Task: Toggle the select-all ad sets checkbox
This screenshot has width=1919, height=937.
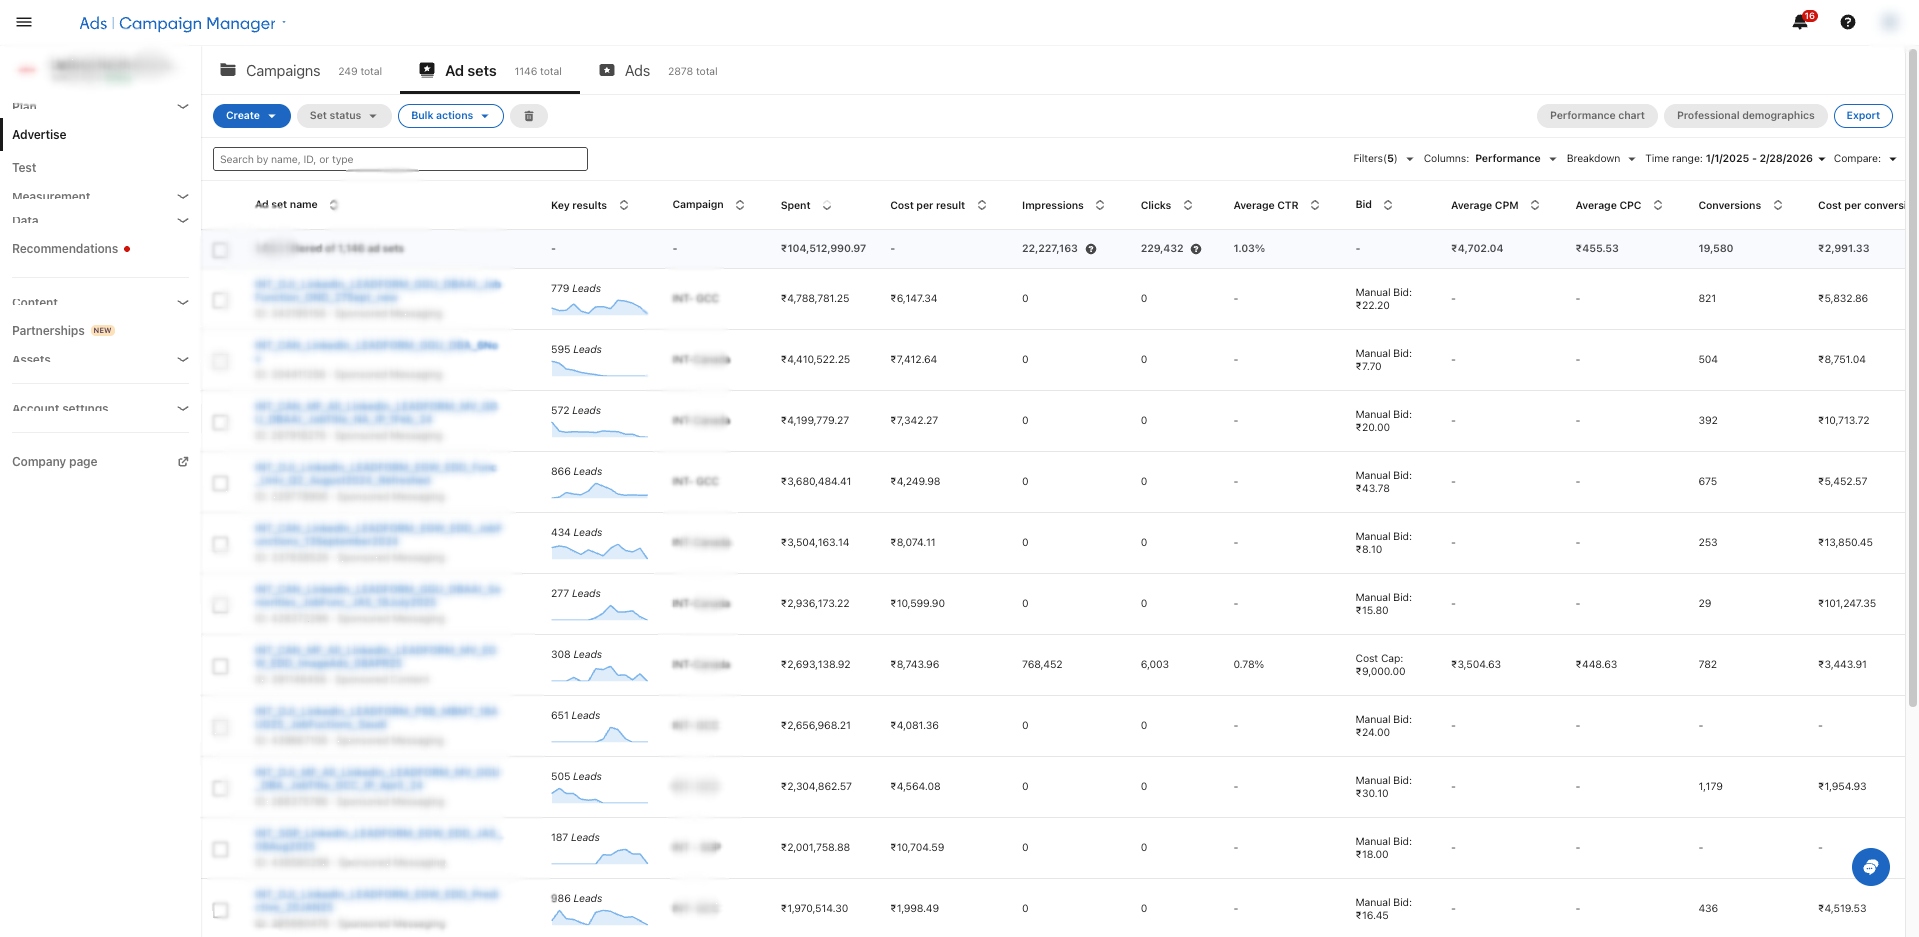Action: (220, 250)
